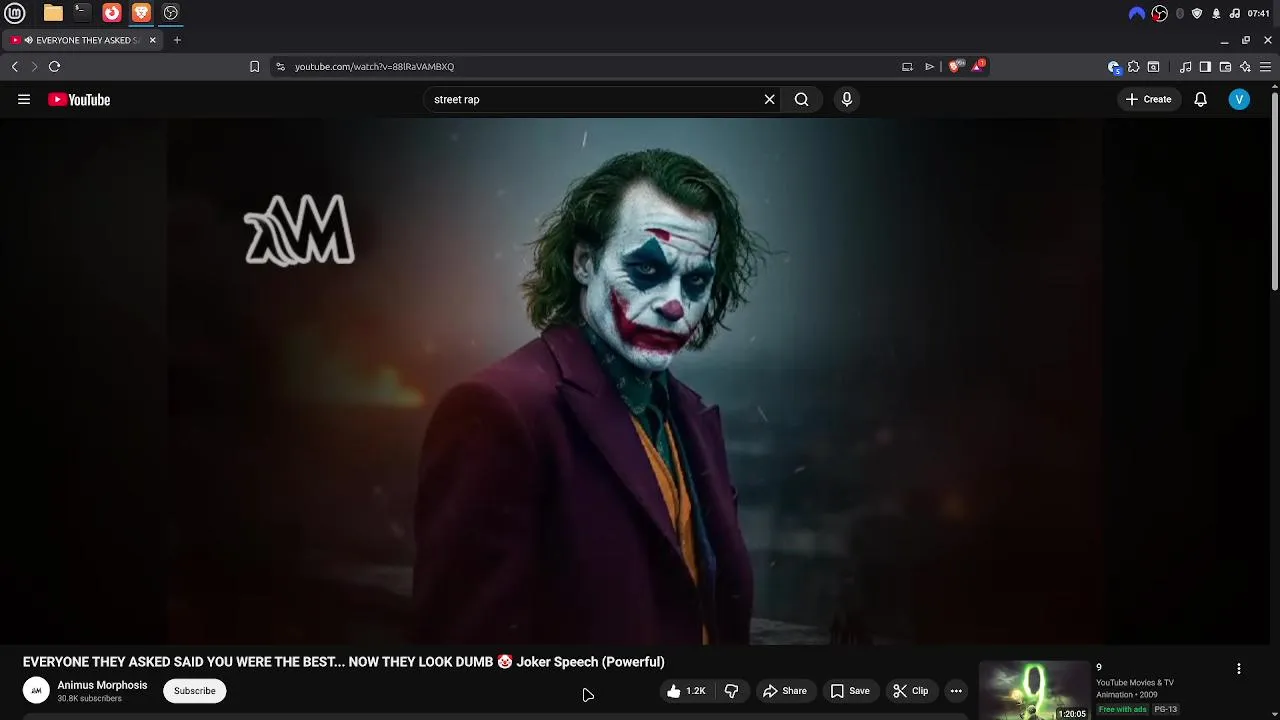
Task: Close the EVERYONE THEY ASKED tab
Action: (152, 40)
